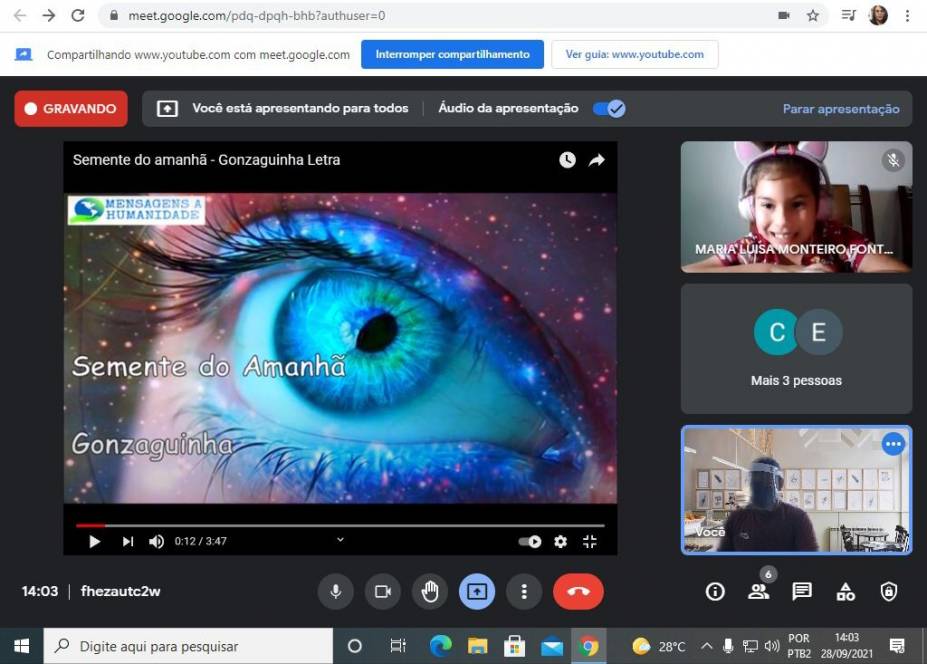
Task: Open Chrome from the Windows taskbar
Action: (x=589, y=646)
